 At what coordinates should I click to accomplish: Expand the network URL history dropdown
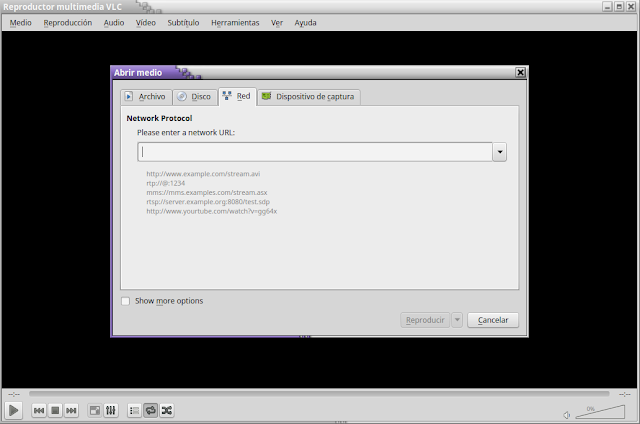click(x=500, y=152)
